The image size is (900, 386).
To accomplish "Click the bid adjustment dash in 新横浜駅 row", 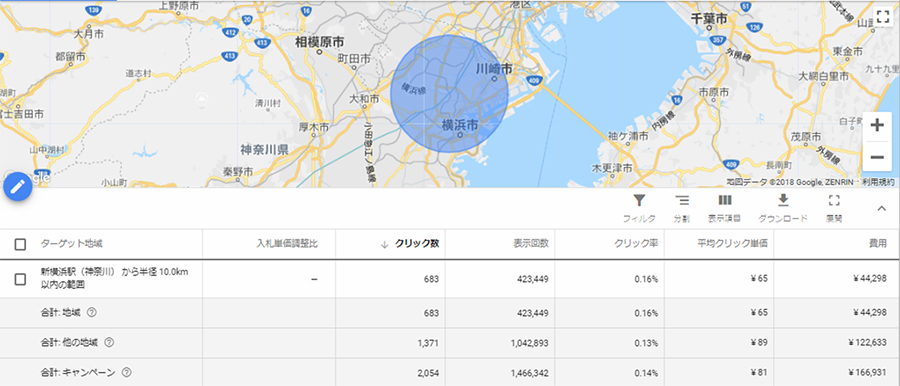I will [x=315, y=279].
